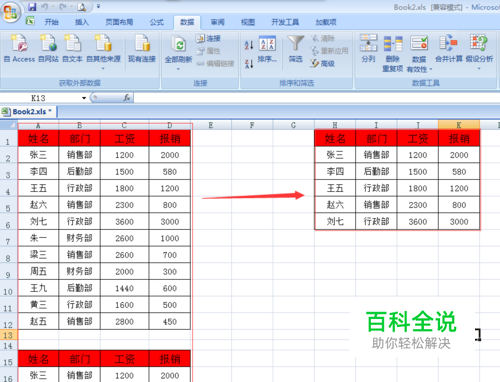Click 删除重复项 remove duplicates
500x382 pixels.
click(x=393, y=53)
